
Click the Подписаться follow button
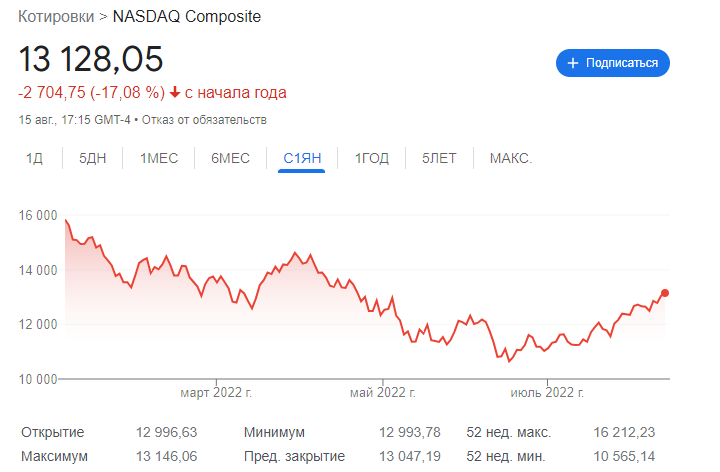(613, 63)
